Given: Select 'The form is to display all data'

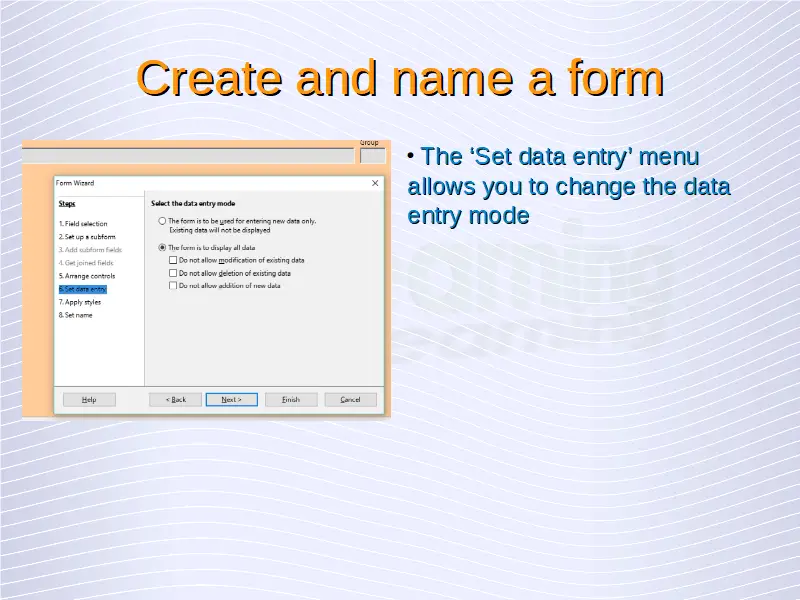Looking at the screenshot, I should (x=162, y=247).
